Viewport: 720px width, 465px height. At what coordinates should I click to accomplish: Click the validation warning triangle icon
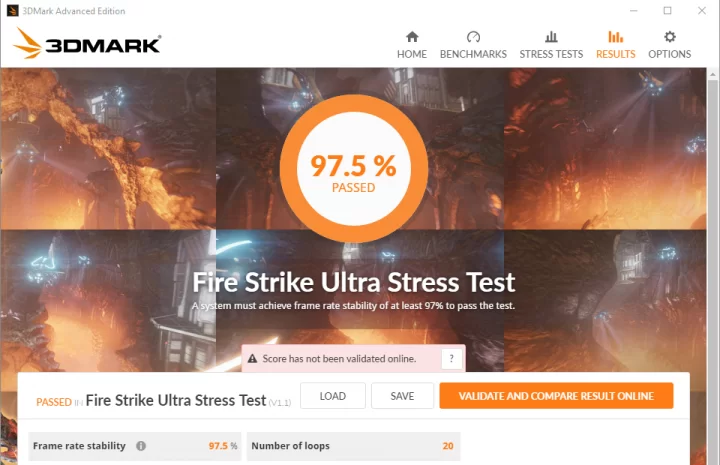(252, 359)
